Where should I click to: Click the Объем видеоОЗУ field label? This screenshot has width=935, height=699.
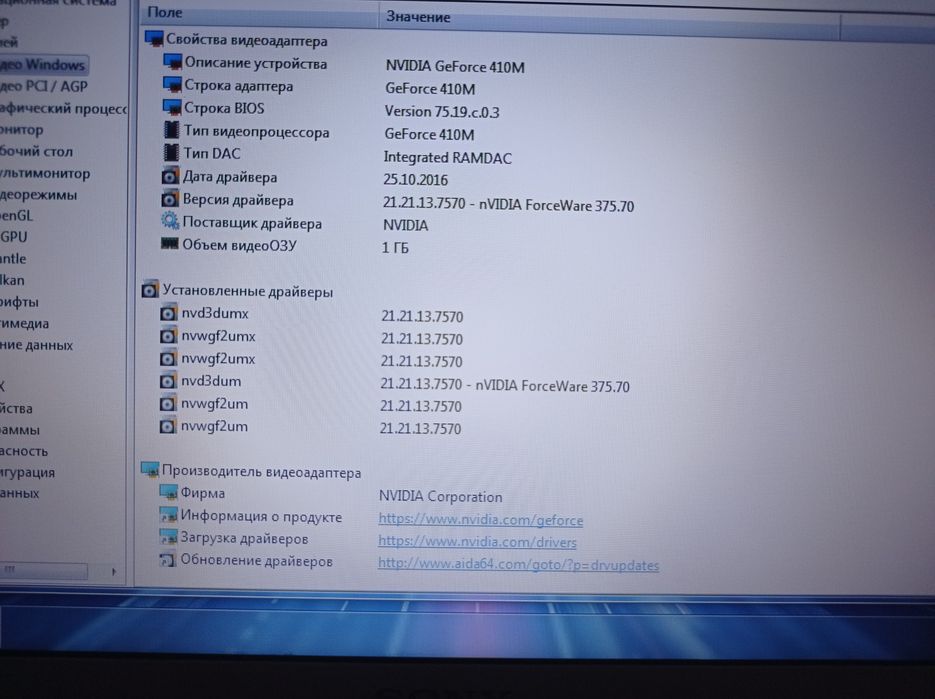point(239,245)
